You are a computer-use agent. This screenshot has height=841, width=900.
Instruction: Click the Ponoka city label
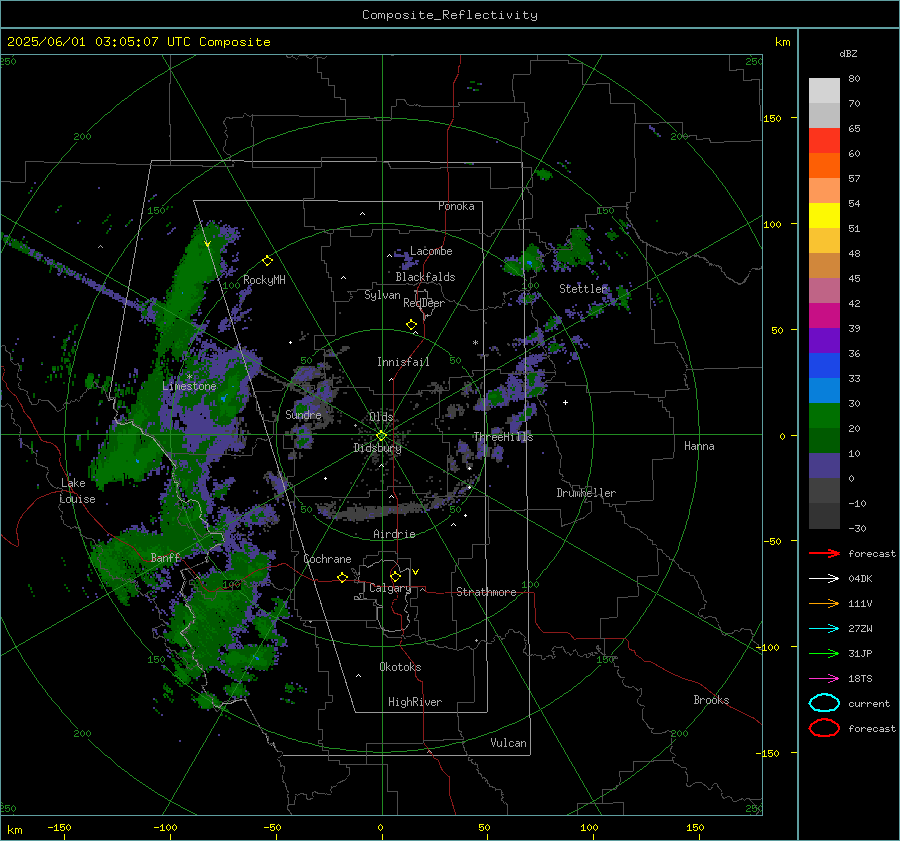click(x=456, y=206)
